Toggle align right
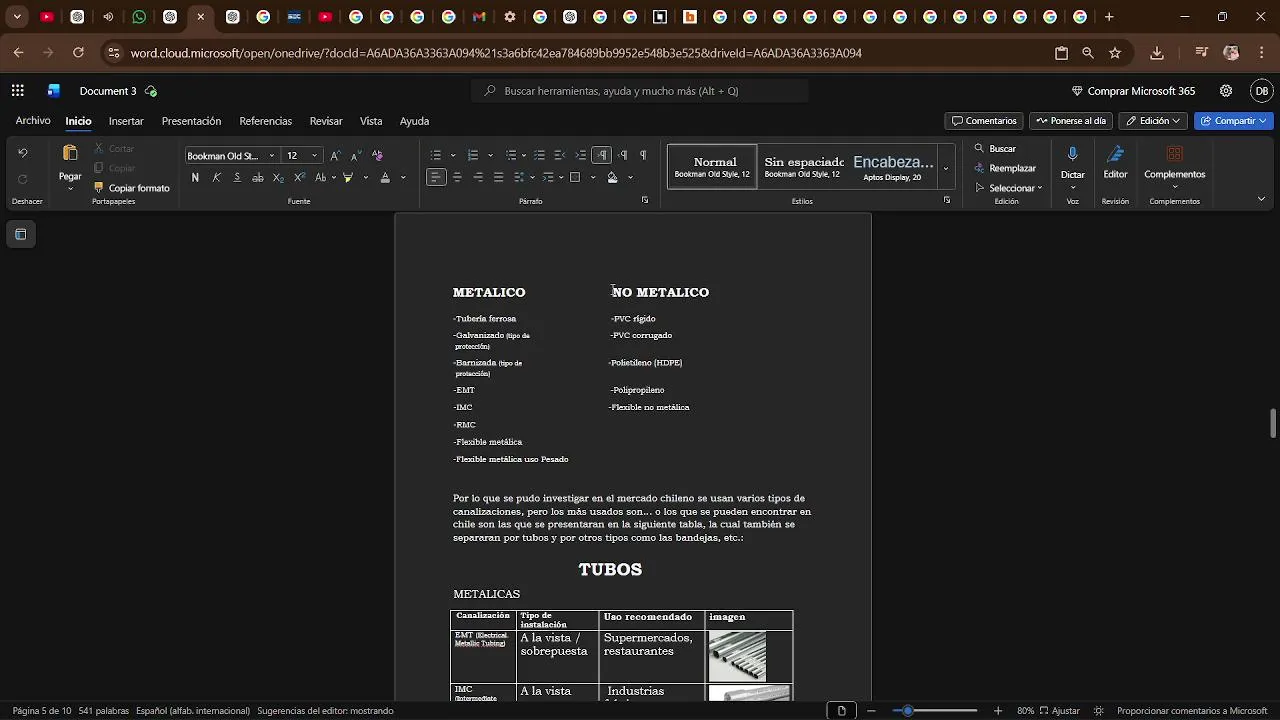The height and width of the screenshot is (720, 1280). [478, 177]
